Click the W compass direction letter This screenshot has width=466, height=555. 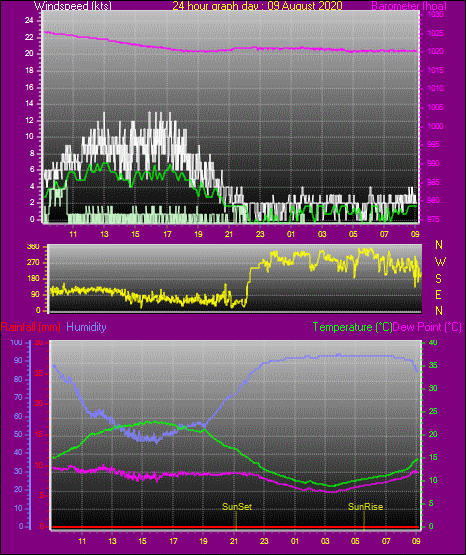(440, 262)
